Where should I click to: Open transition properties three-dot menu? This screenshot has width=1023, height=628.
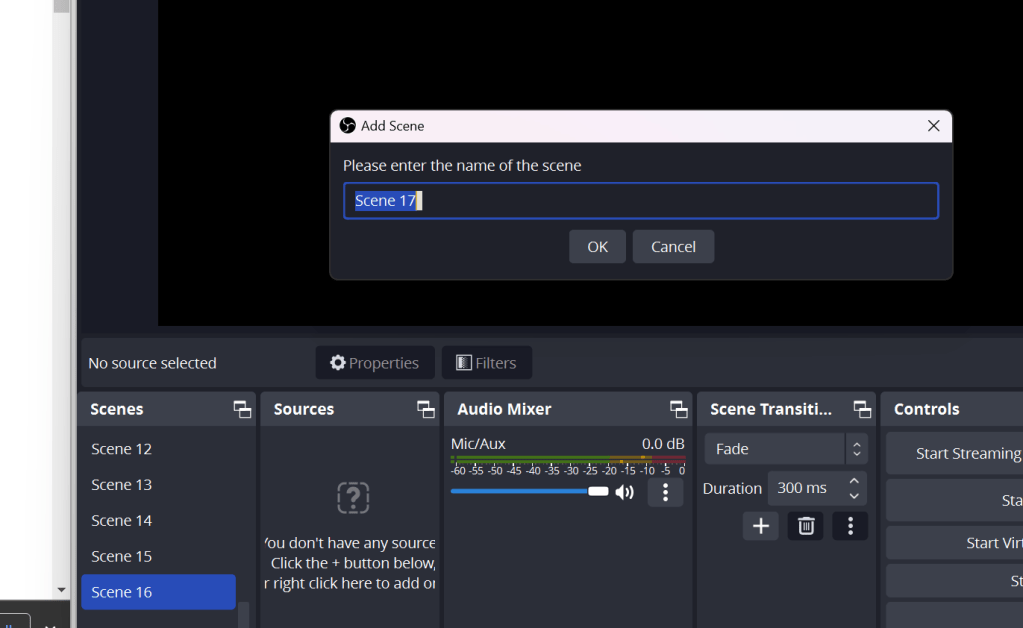coord(849,526)
